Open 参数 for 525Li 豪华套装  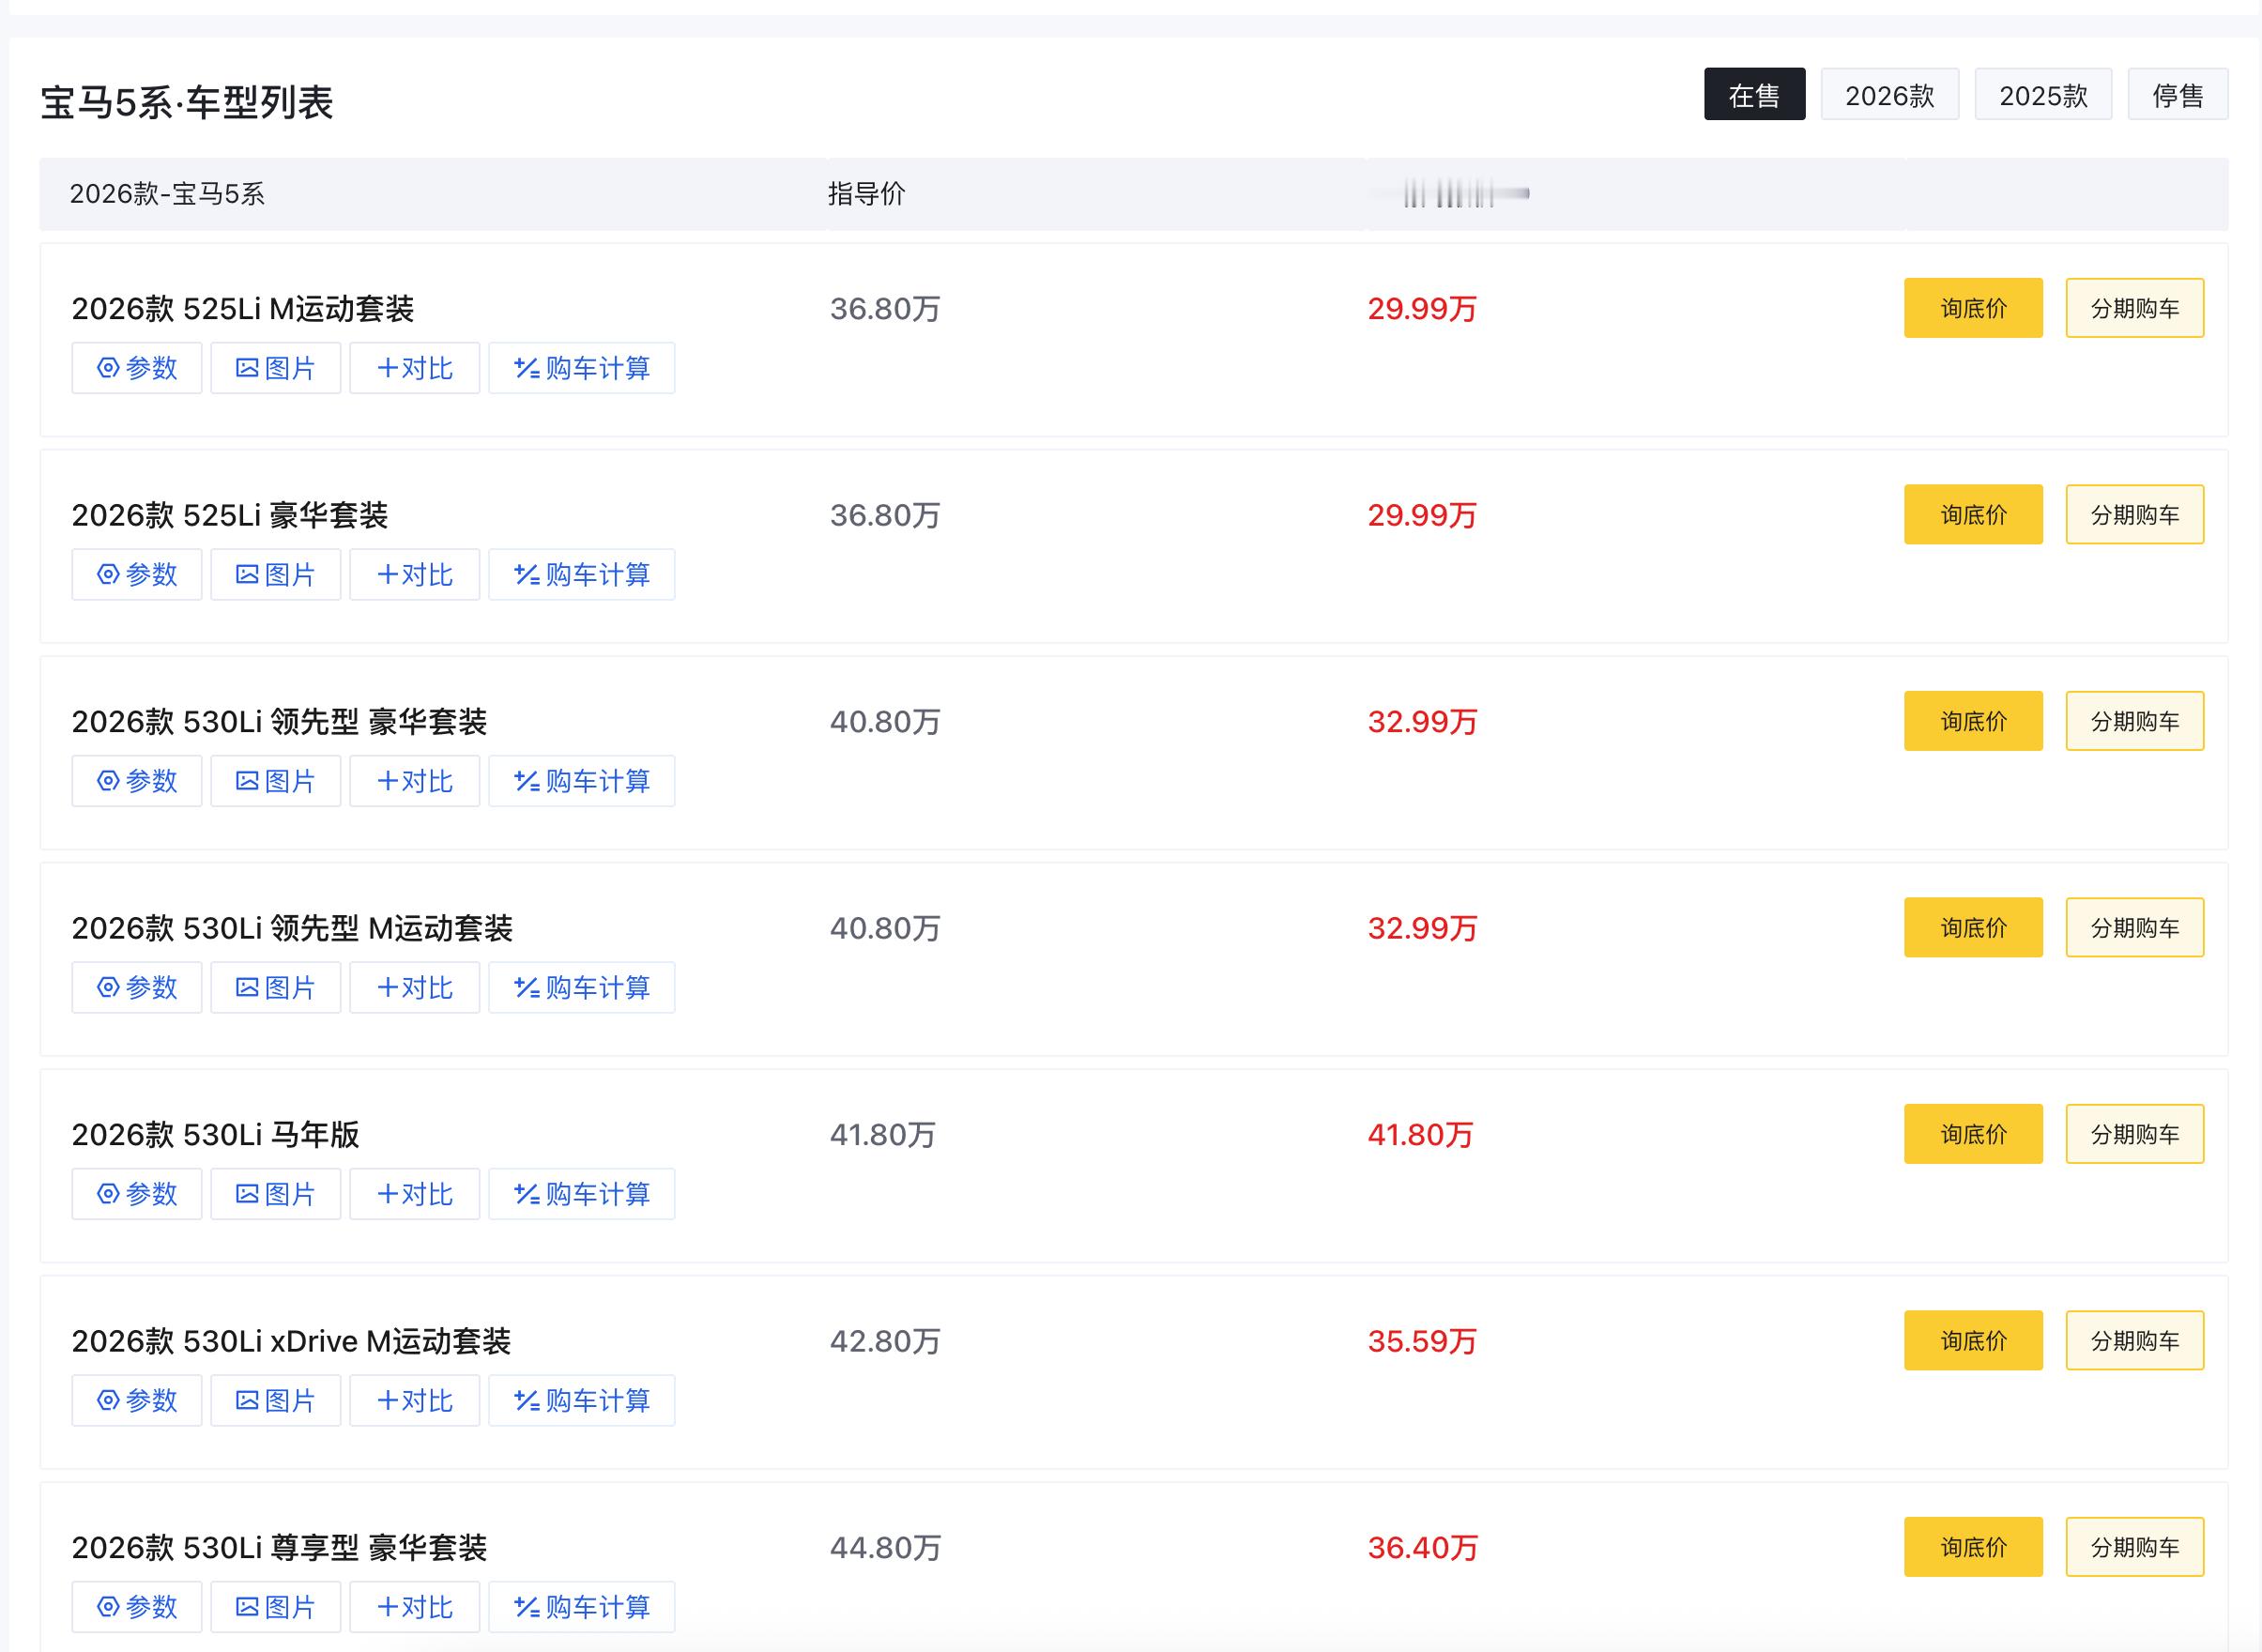click(137, 574)
